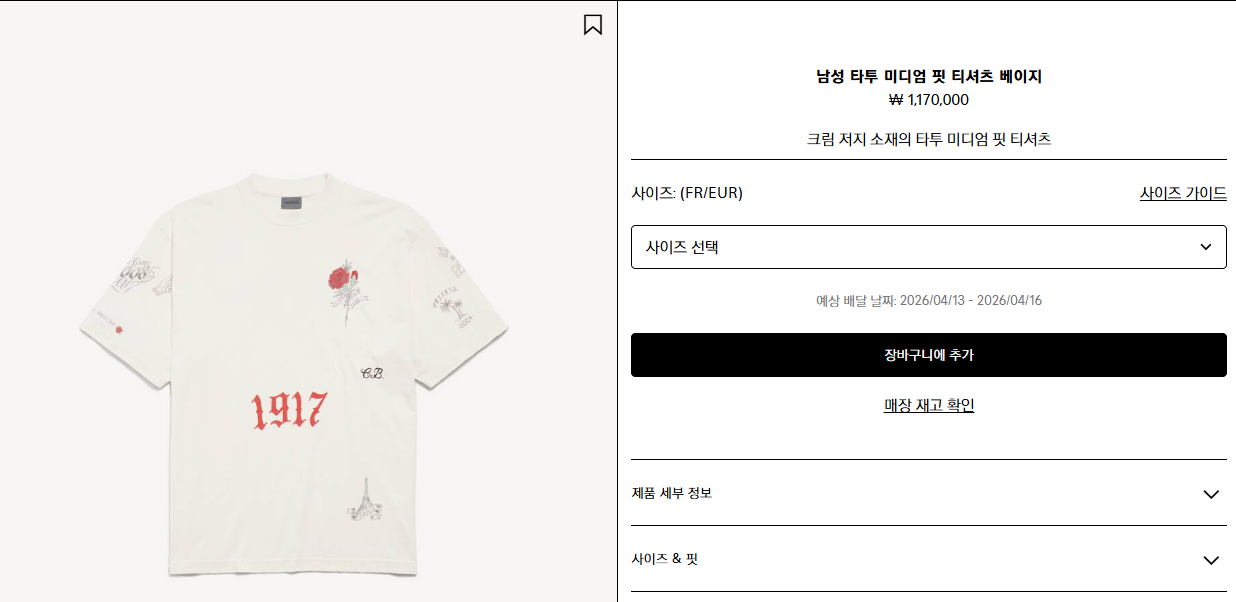Image resolution: width=1236 pixels, height=602 pixels.
Task: Click the ₩ 1,170,000 price text
Action: tap(929, 99)
